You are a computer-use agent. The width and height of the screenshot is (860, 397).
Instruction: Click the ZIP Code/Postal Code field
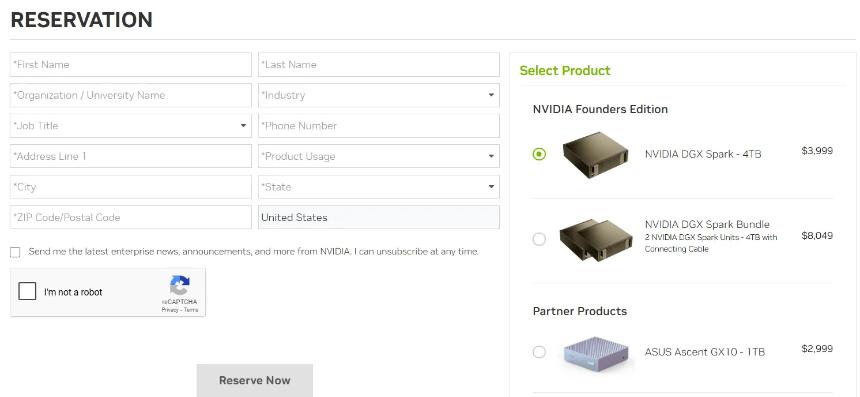pyautogui.click(x=131, y=217)
